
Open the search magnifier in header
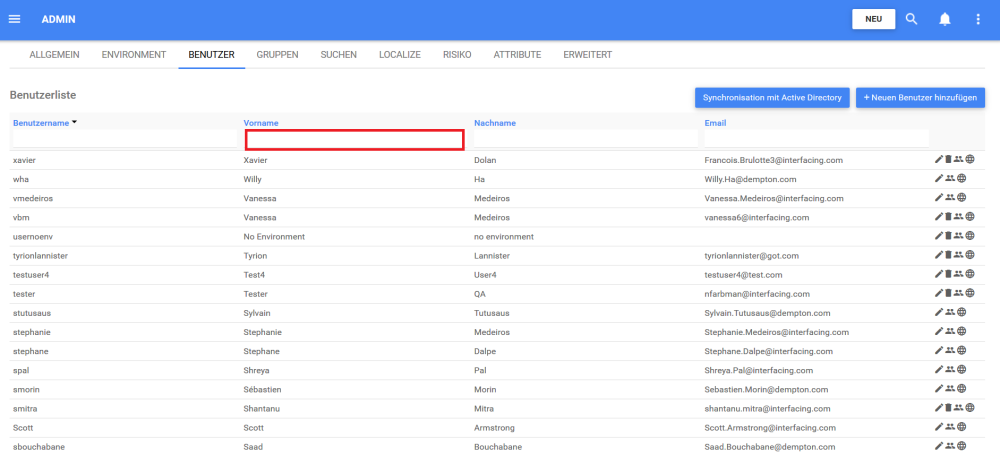pos(911,19)
